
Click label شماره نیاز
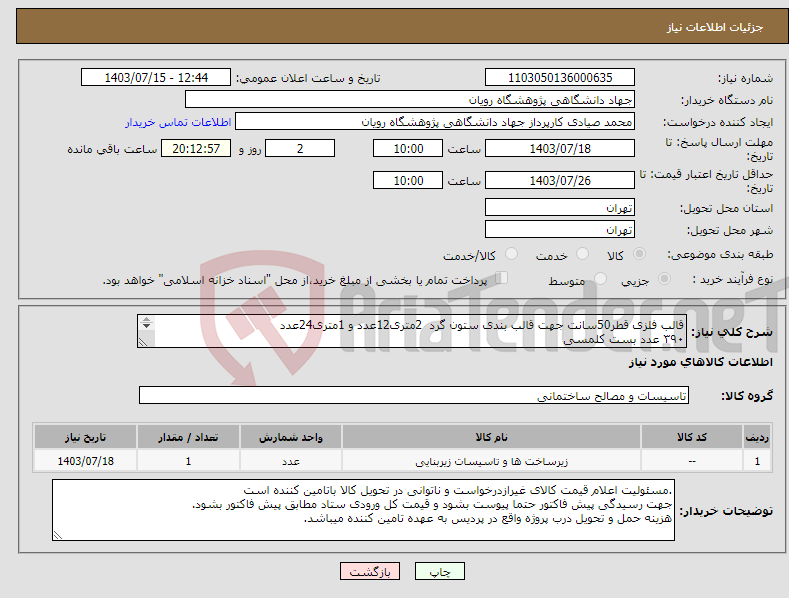pyautogui.click(x=745, y=78)
